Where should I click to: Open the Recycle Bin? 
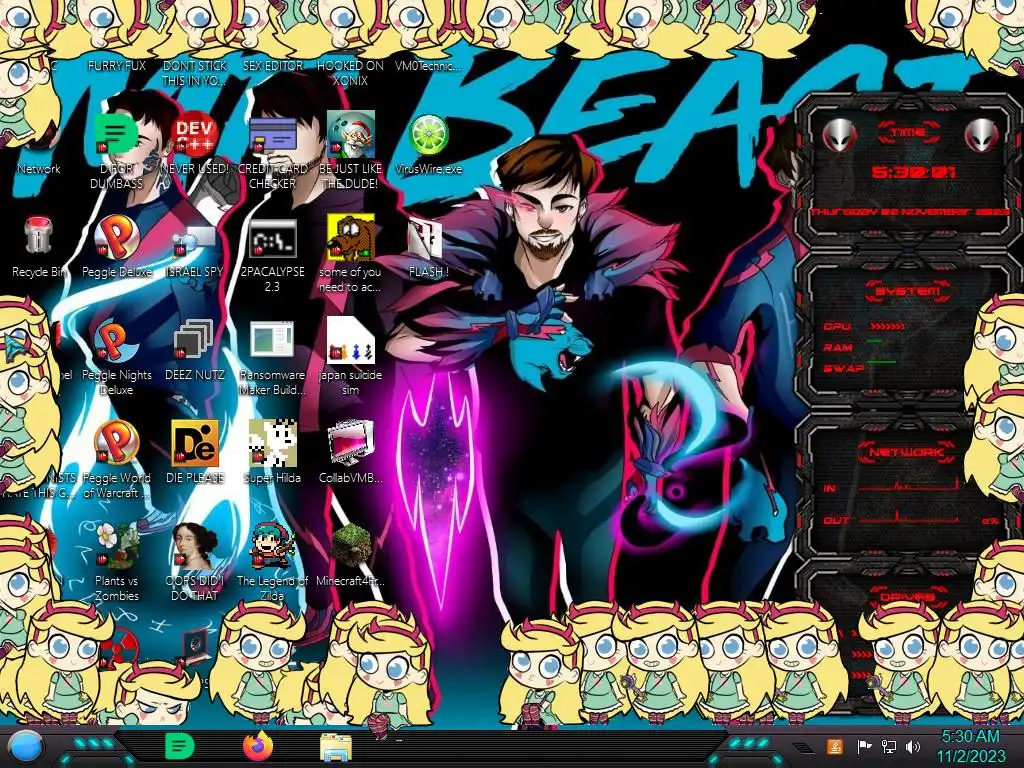[x=38, y=236]
